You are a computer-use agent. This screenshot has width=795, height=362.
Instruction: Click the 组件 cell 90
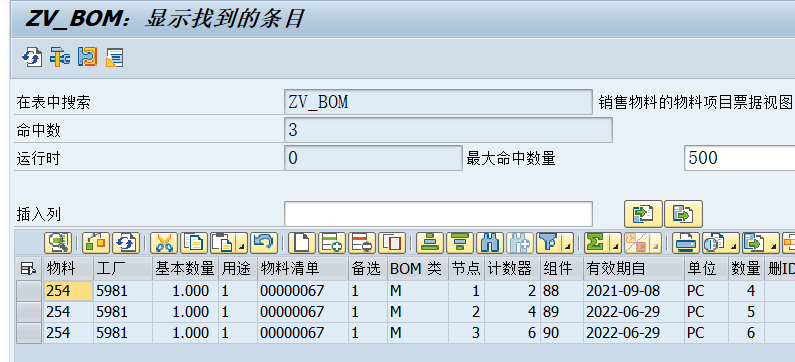[x=562, y=333]
